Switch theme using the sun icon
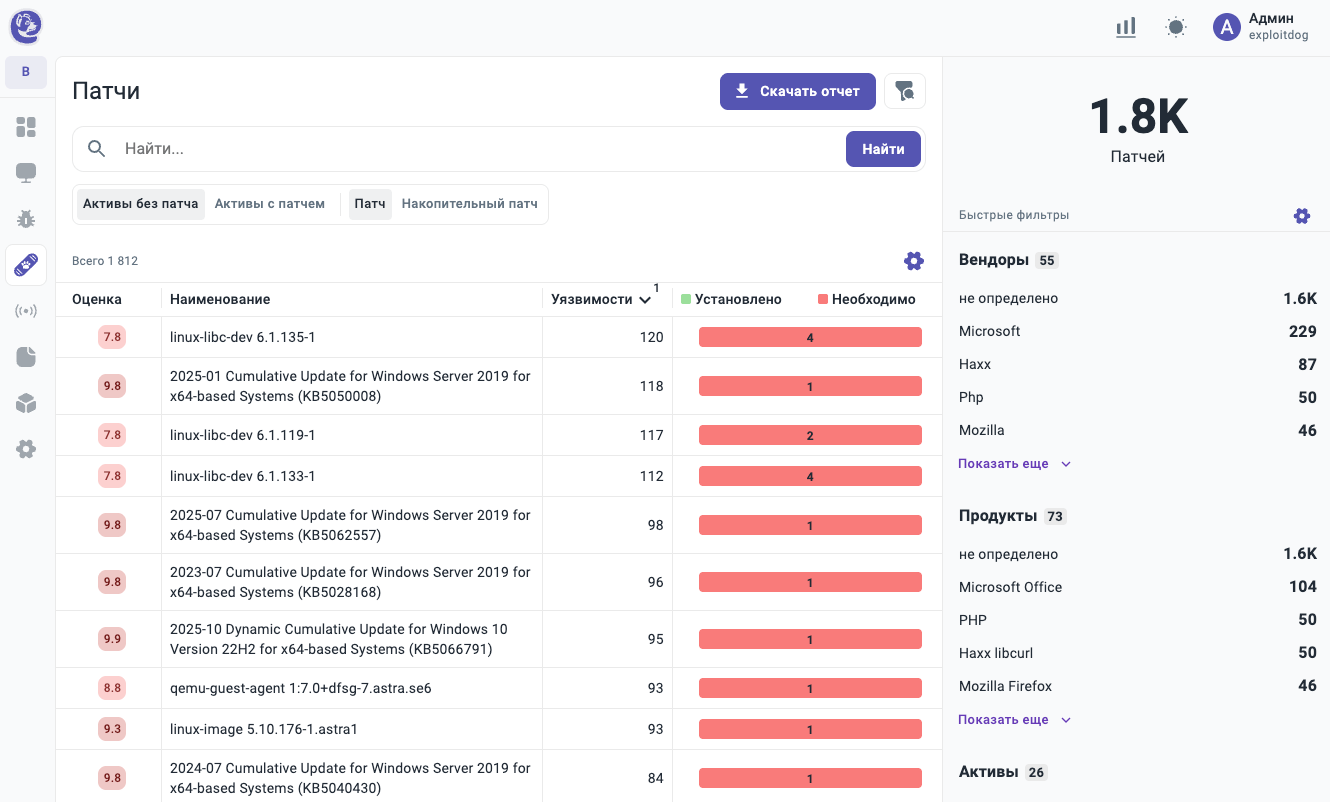The height and width of the screenshot is (802, 1330). point(1176,27)
